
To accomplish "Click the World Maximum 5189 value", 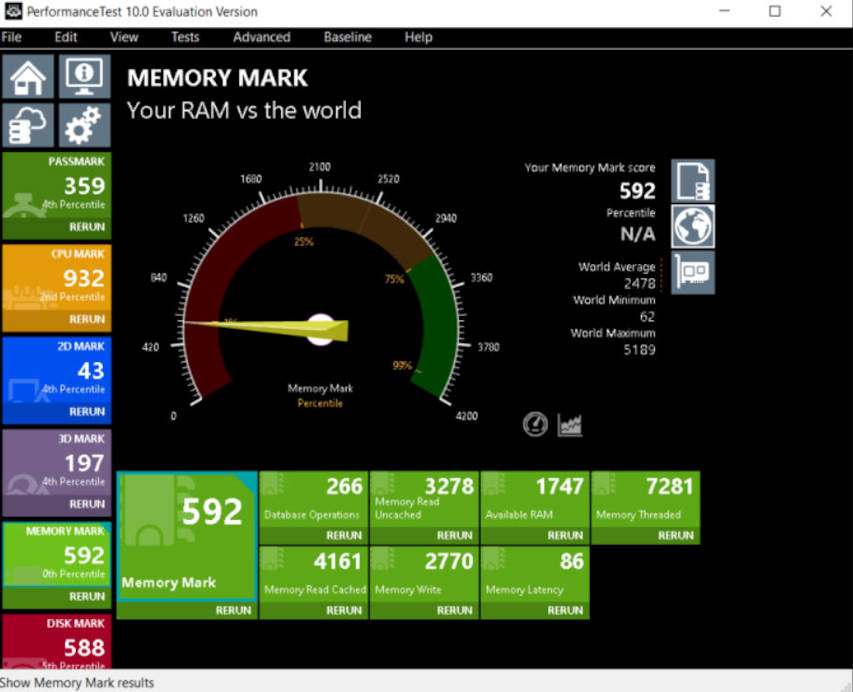I will (640, 350).
